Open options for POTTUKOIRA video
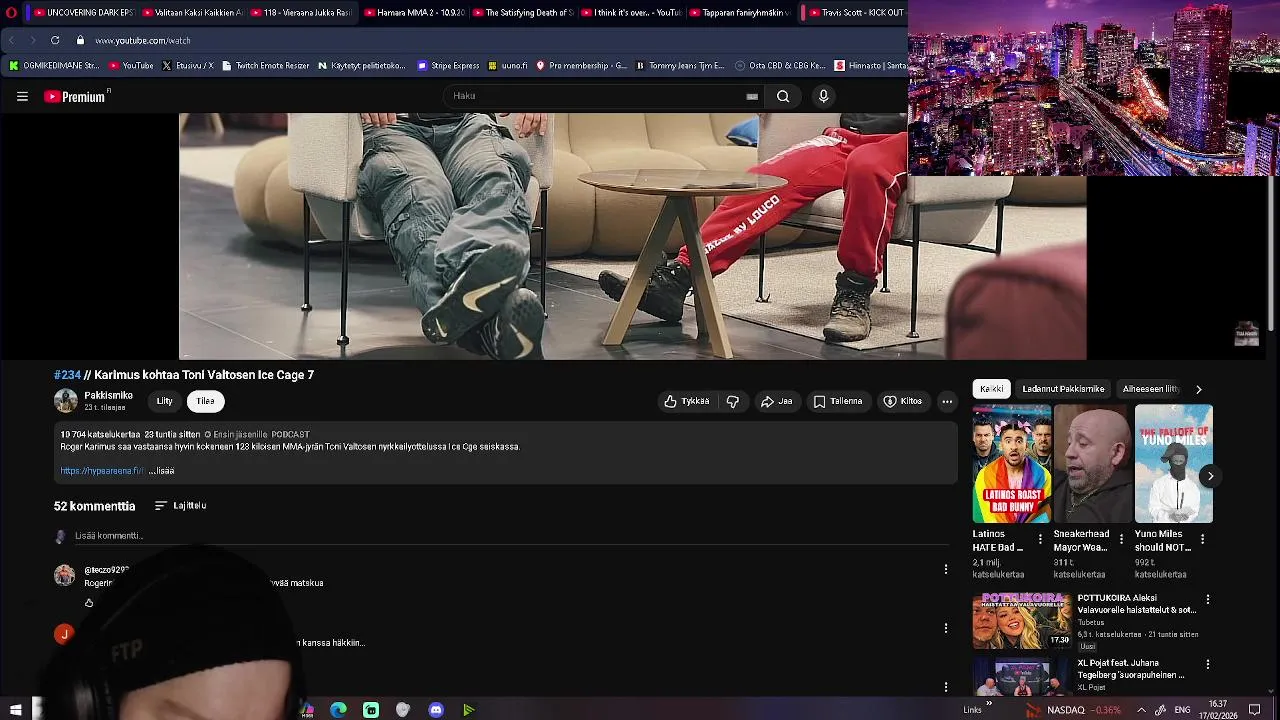This screenshot has height=720, width=1280. [x=1208, y=600]
